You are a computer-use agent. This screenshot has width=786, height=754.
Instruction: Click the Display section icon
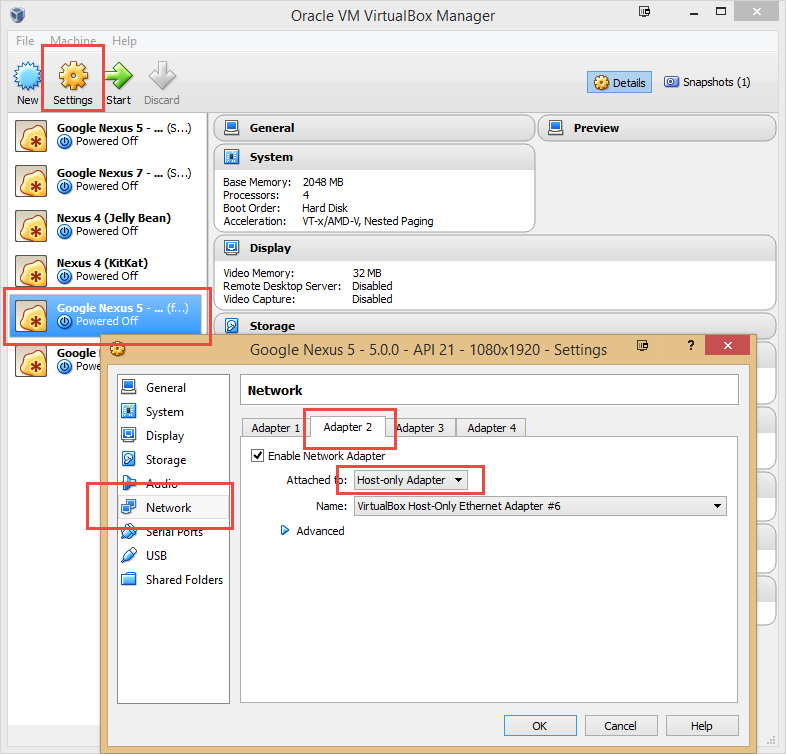click(x=232, y=247)
